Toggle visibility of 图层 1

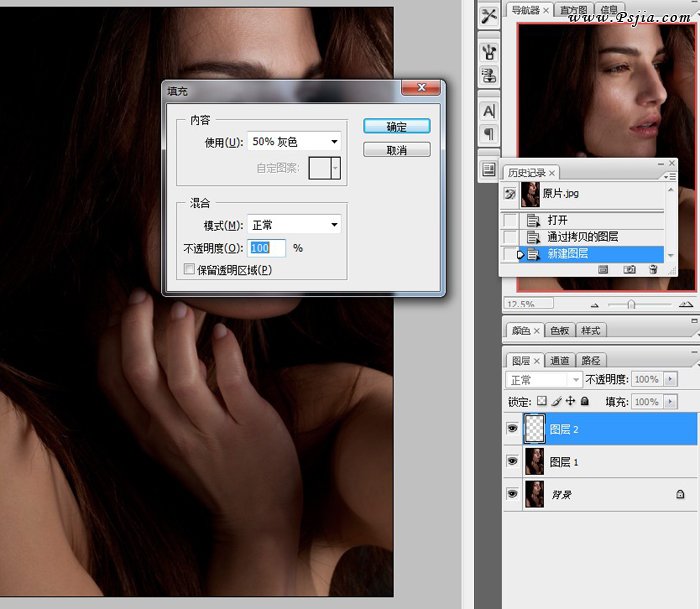coord(512,462)
